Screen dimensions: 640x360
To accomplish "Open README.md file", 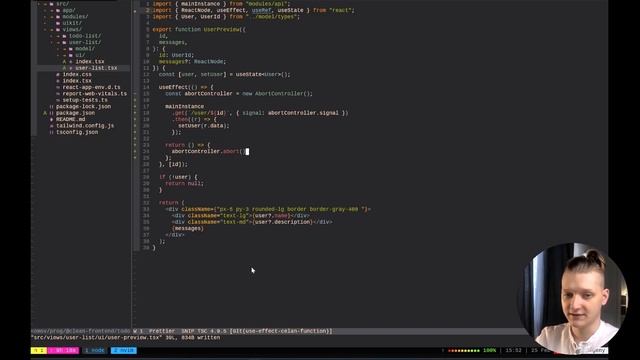I will pyautogui.click(x=71, y=119).
